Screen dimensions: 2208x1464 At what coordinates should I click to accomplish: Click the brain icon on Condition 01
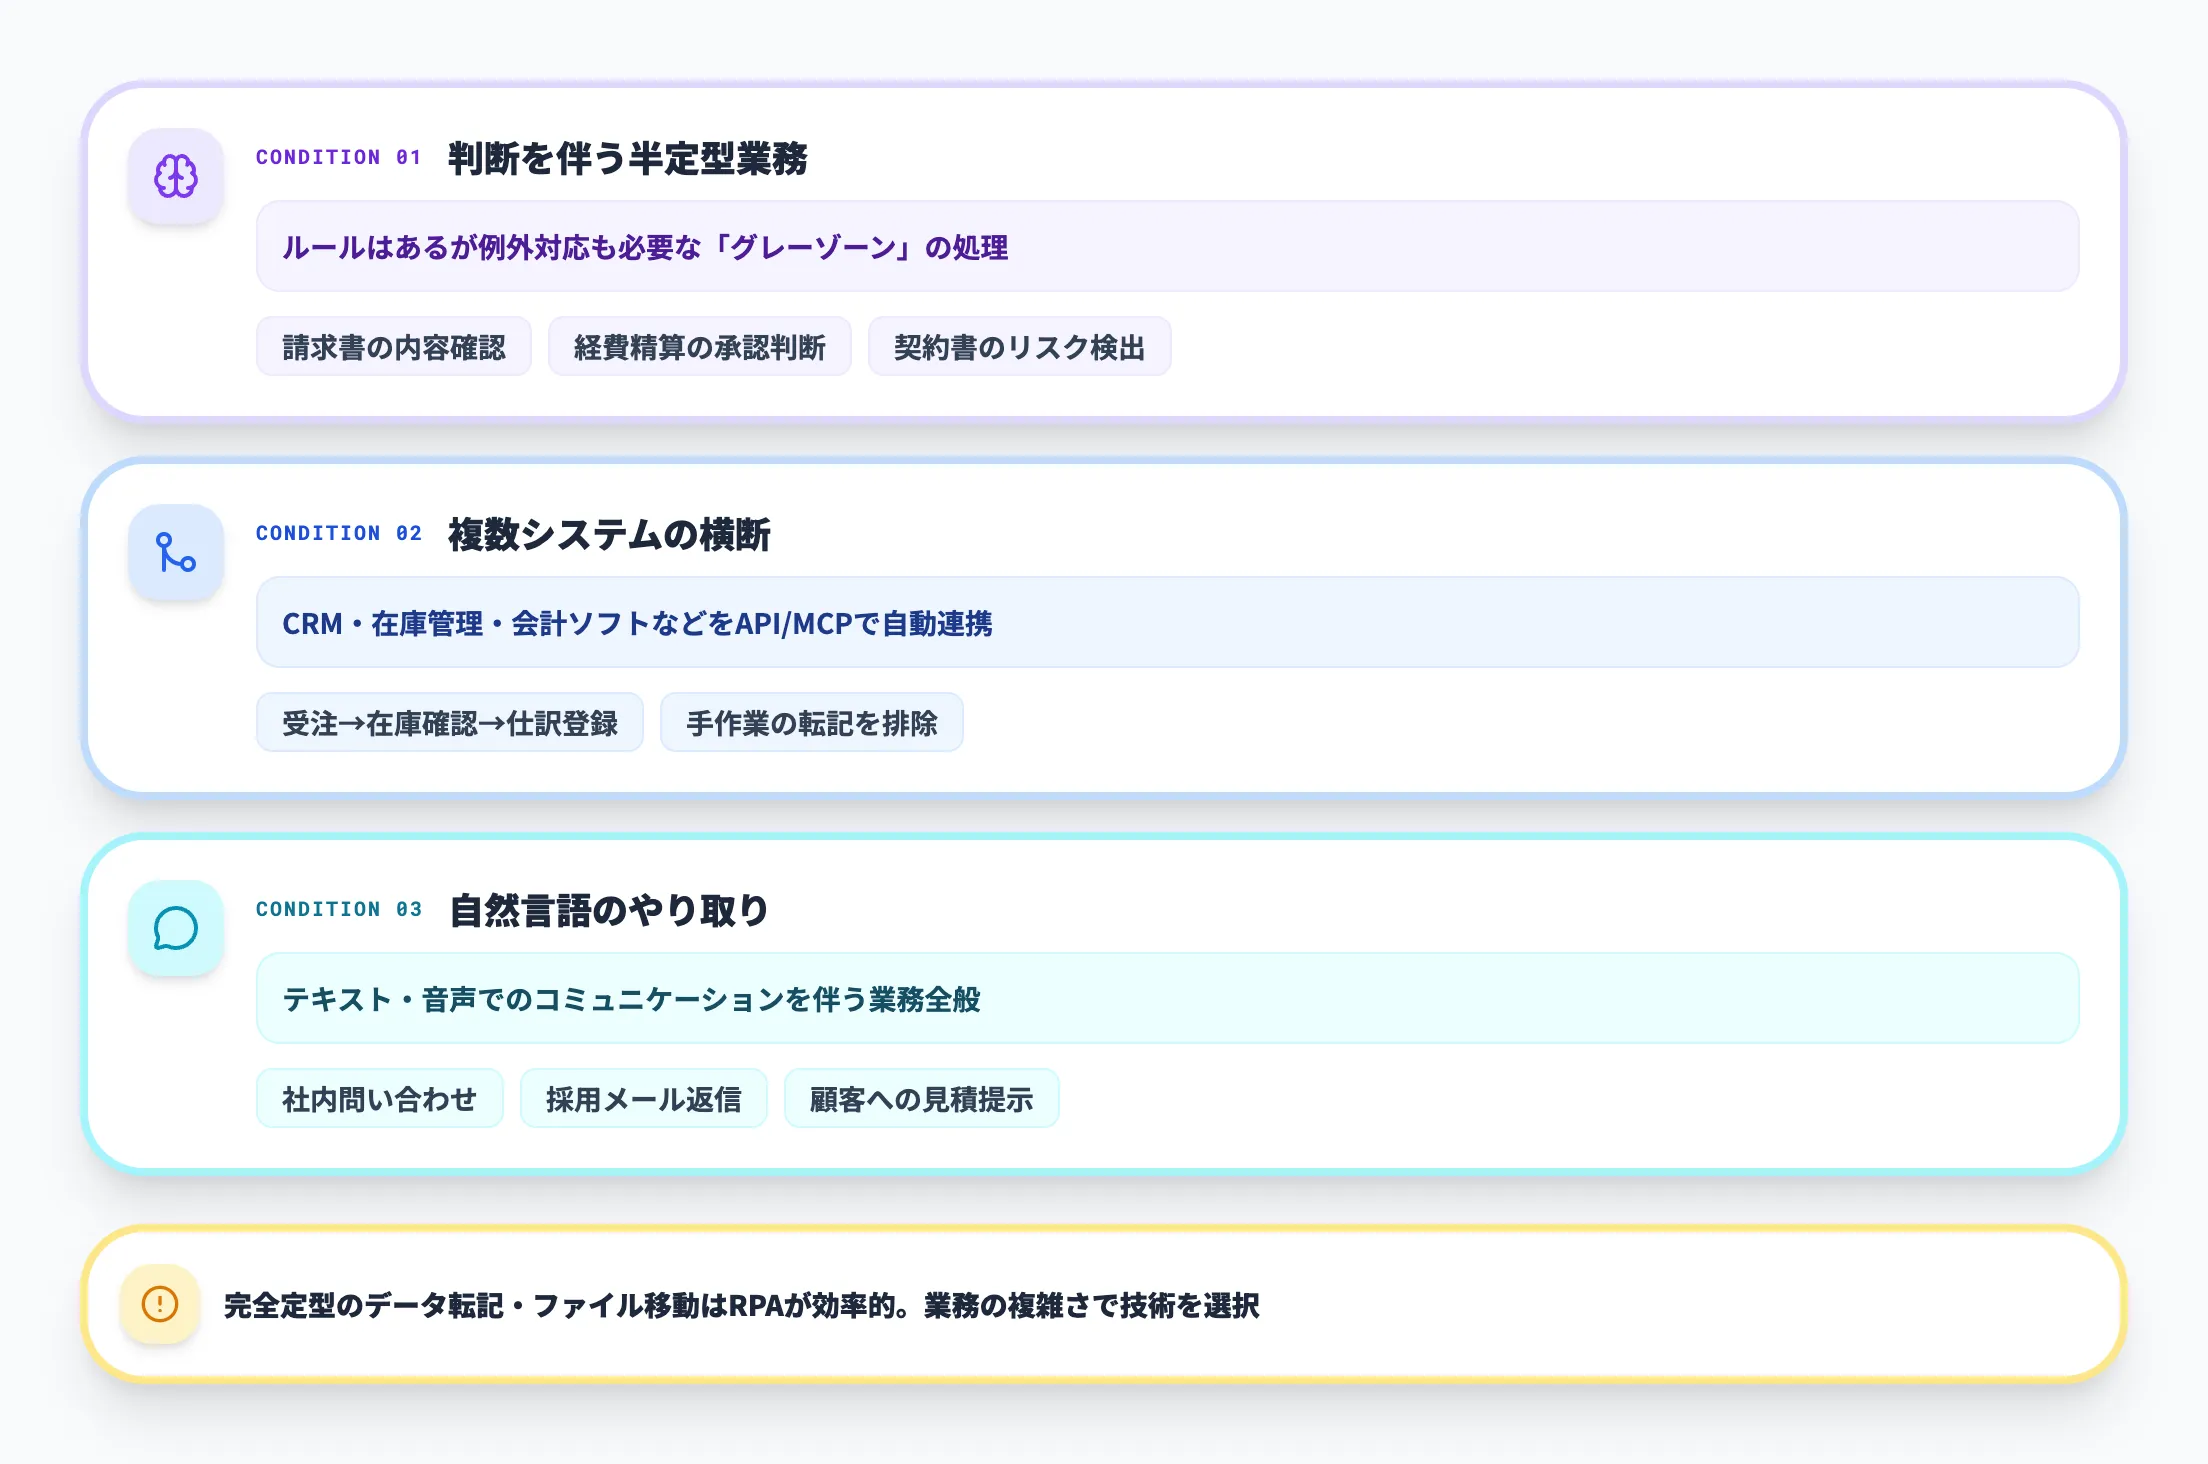(x=175, y=178)
